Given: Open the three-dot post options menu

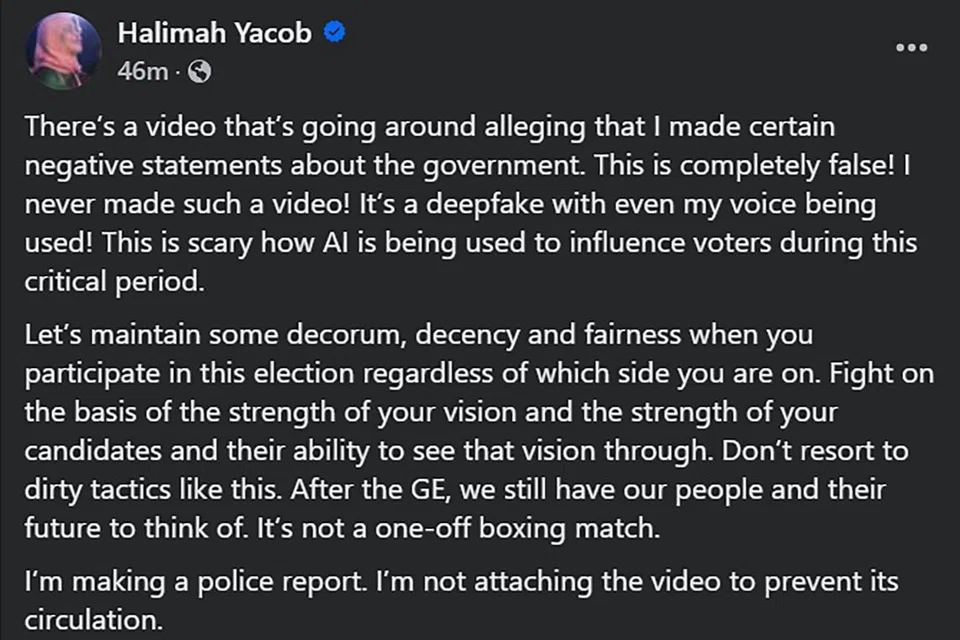Looking at the screenshot, I should pyautogui.click(x=911, y=47).
